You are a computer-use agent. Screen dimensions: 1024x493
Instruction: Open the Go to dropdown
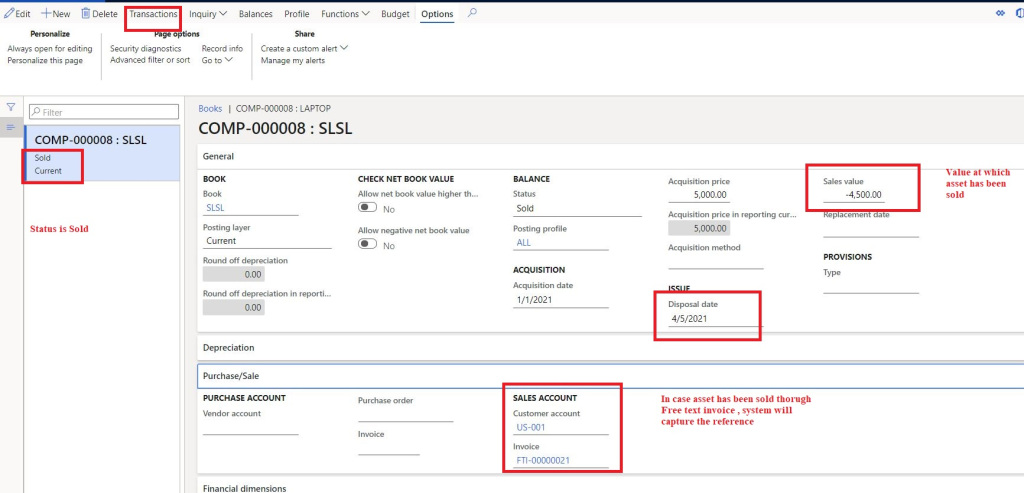tap(217, 60)
